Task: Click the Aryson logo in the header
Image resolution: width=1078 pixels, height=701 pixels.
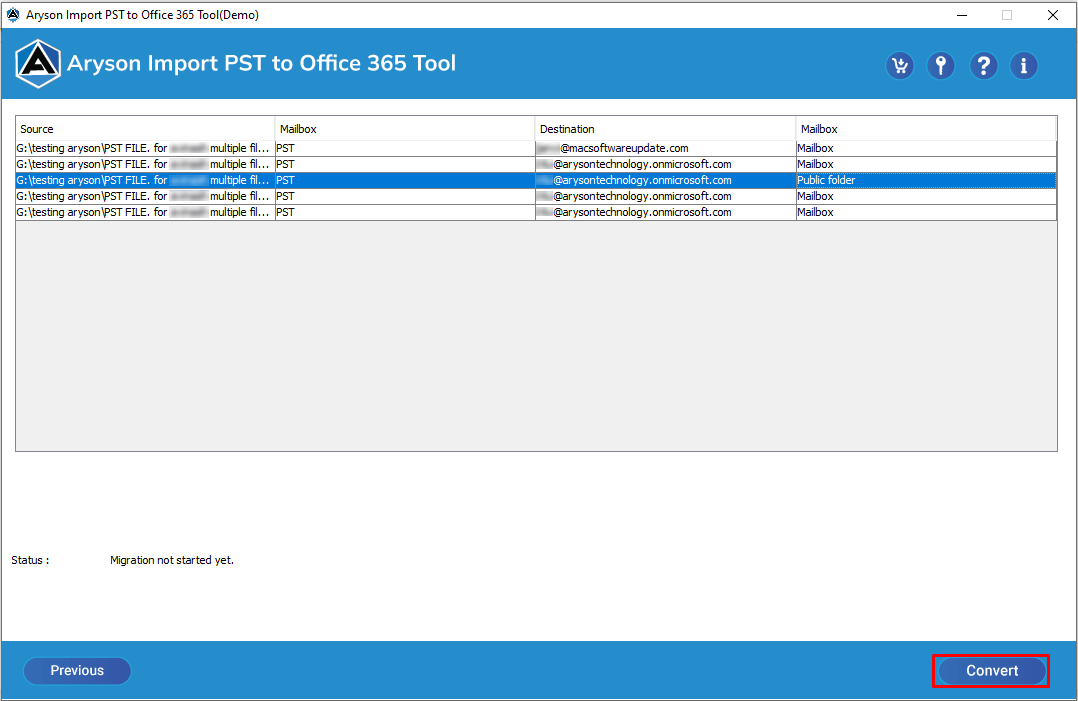Action: pos(38,64)
